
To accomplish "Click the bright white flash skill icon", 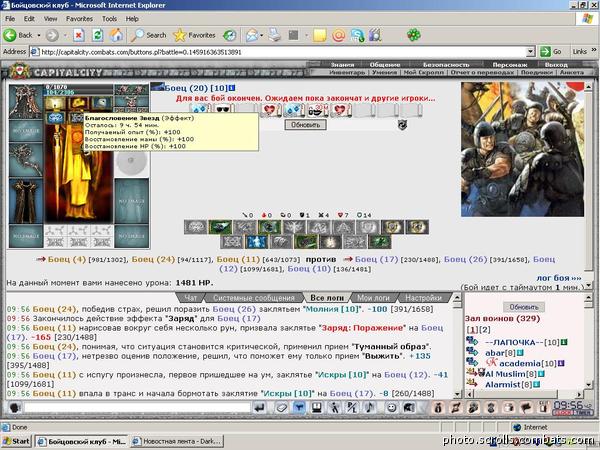I will [331, 242].
